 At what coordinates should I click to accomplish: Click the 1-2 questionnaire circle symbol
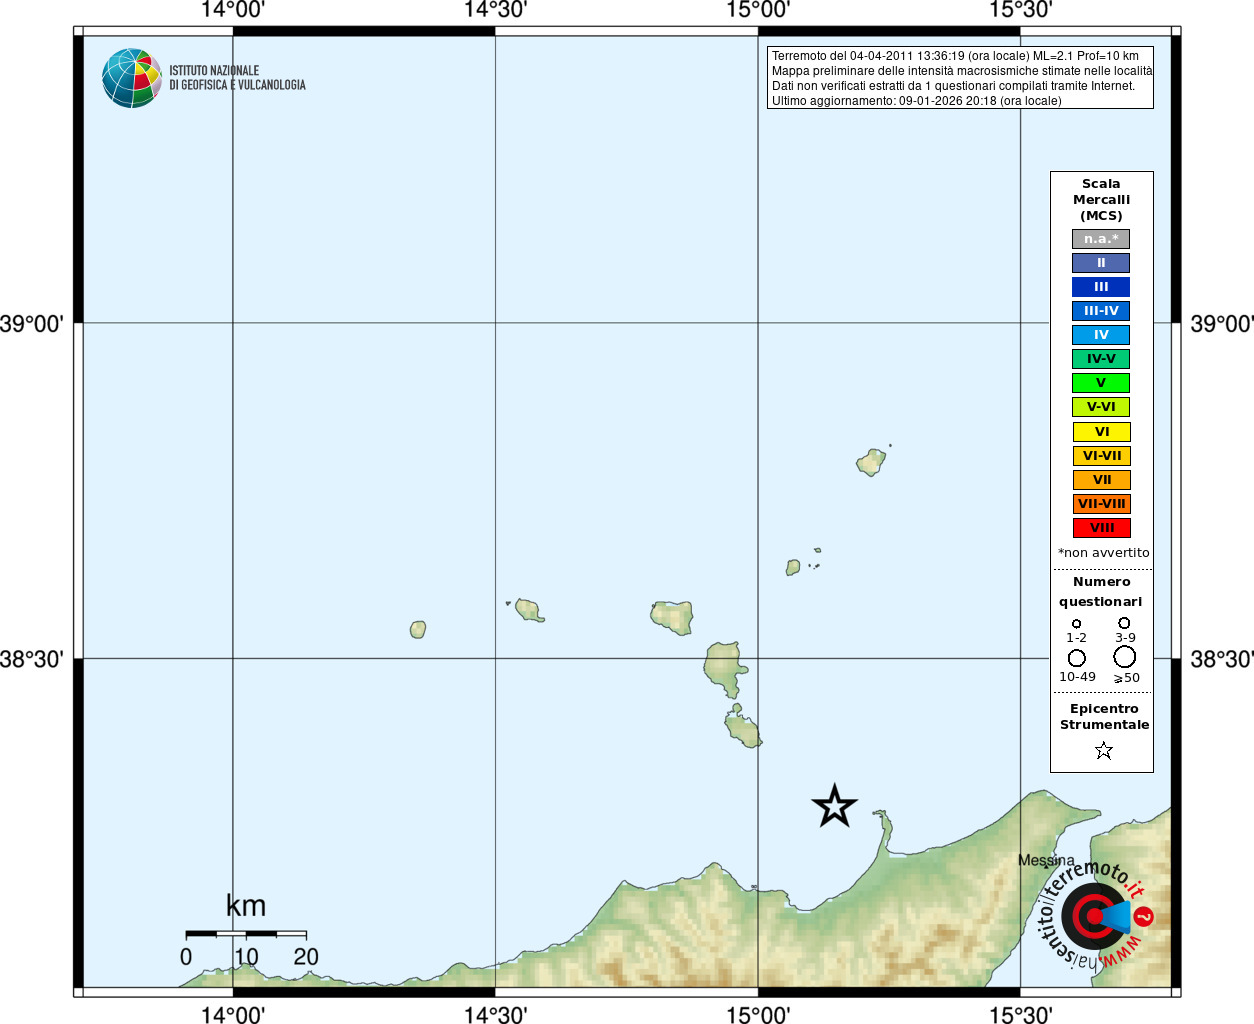pos(1077,624)
